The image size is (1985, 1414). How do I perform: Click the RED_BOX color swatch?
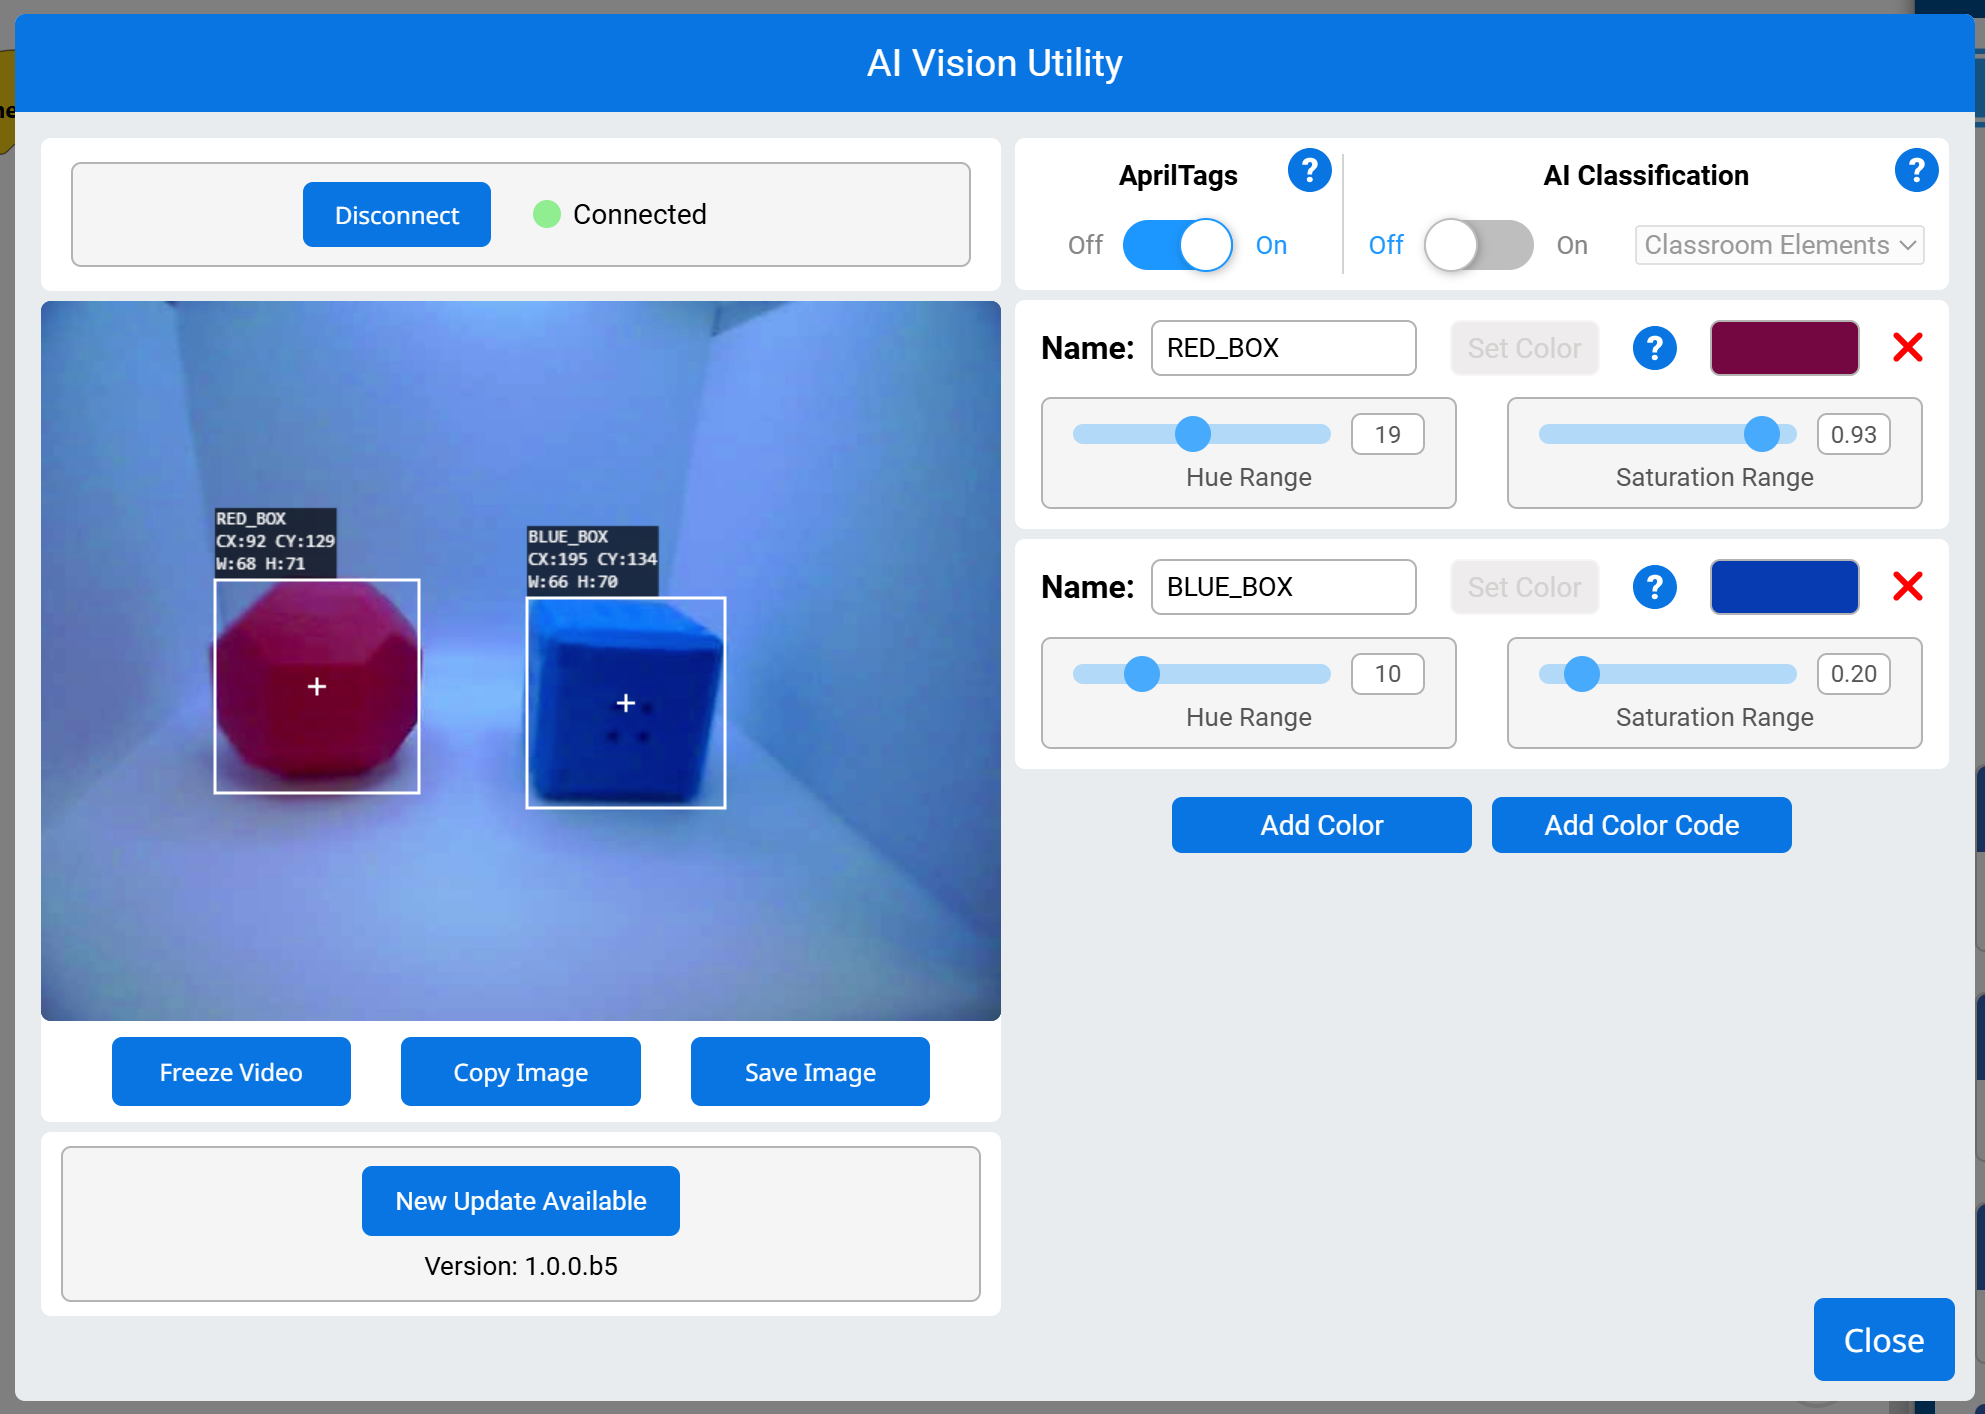point(1784,347)
